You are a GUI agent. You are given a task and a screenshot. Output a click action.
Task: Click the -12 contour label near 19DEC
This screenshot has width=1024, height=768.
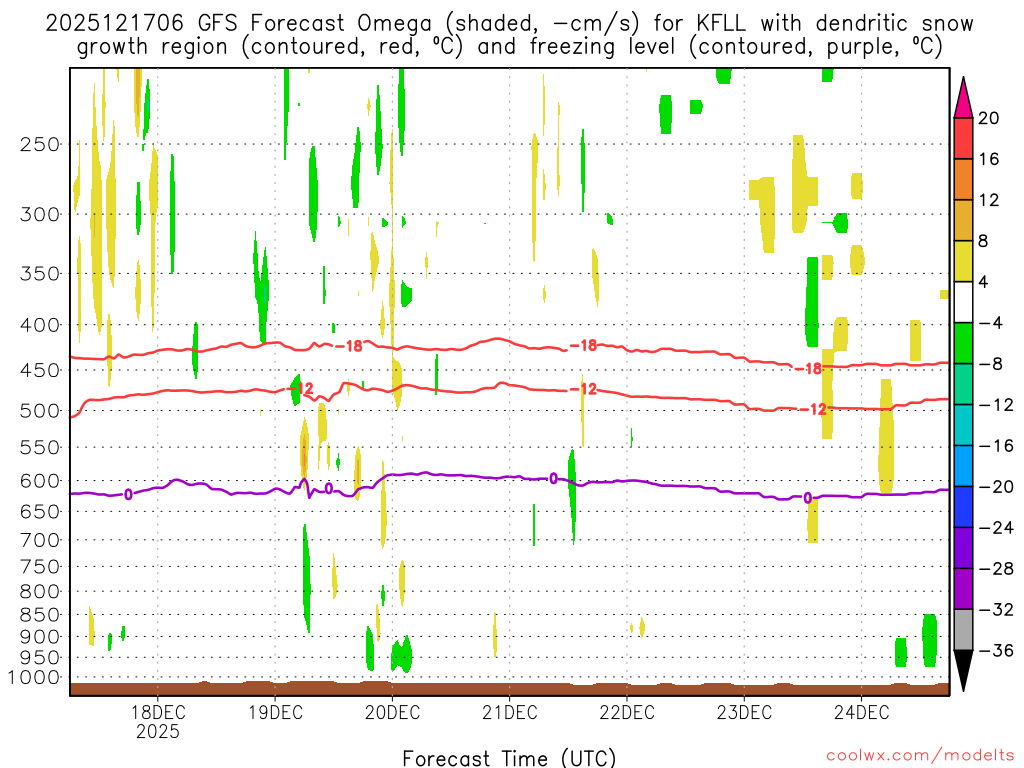300,389
